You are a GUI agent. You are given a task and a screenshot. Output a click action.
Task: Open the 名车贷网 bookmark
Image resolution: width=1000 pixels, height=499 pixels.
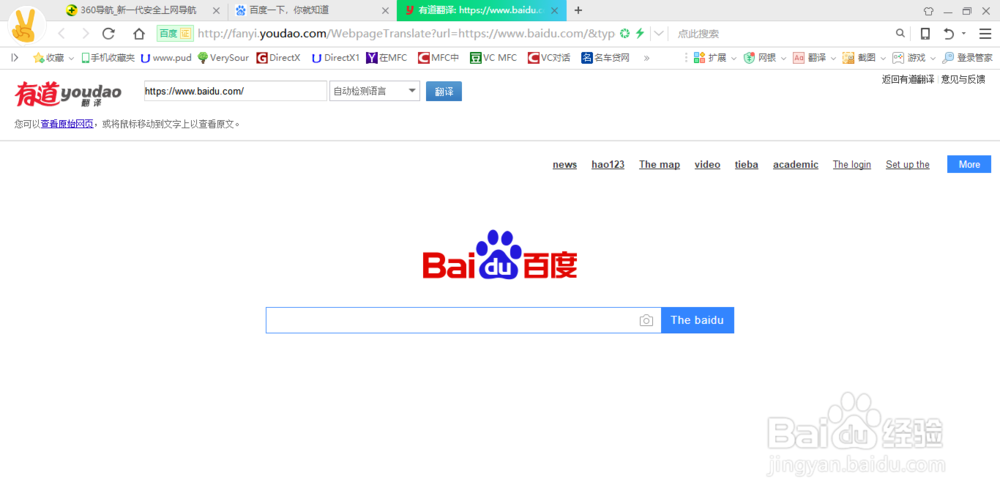point(606,57)
